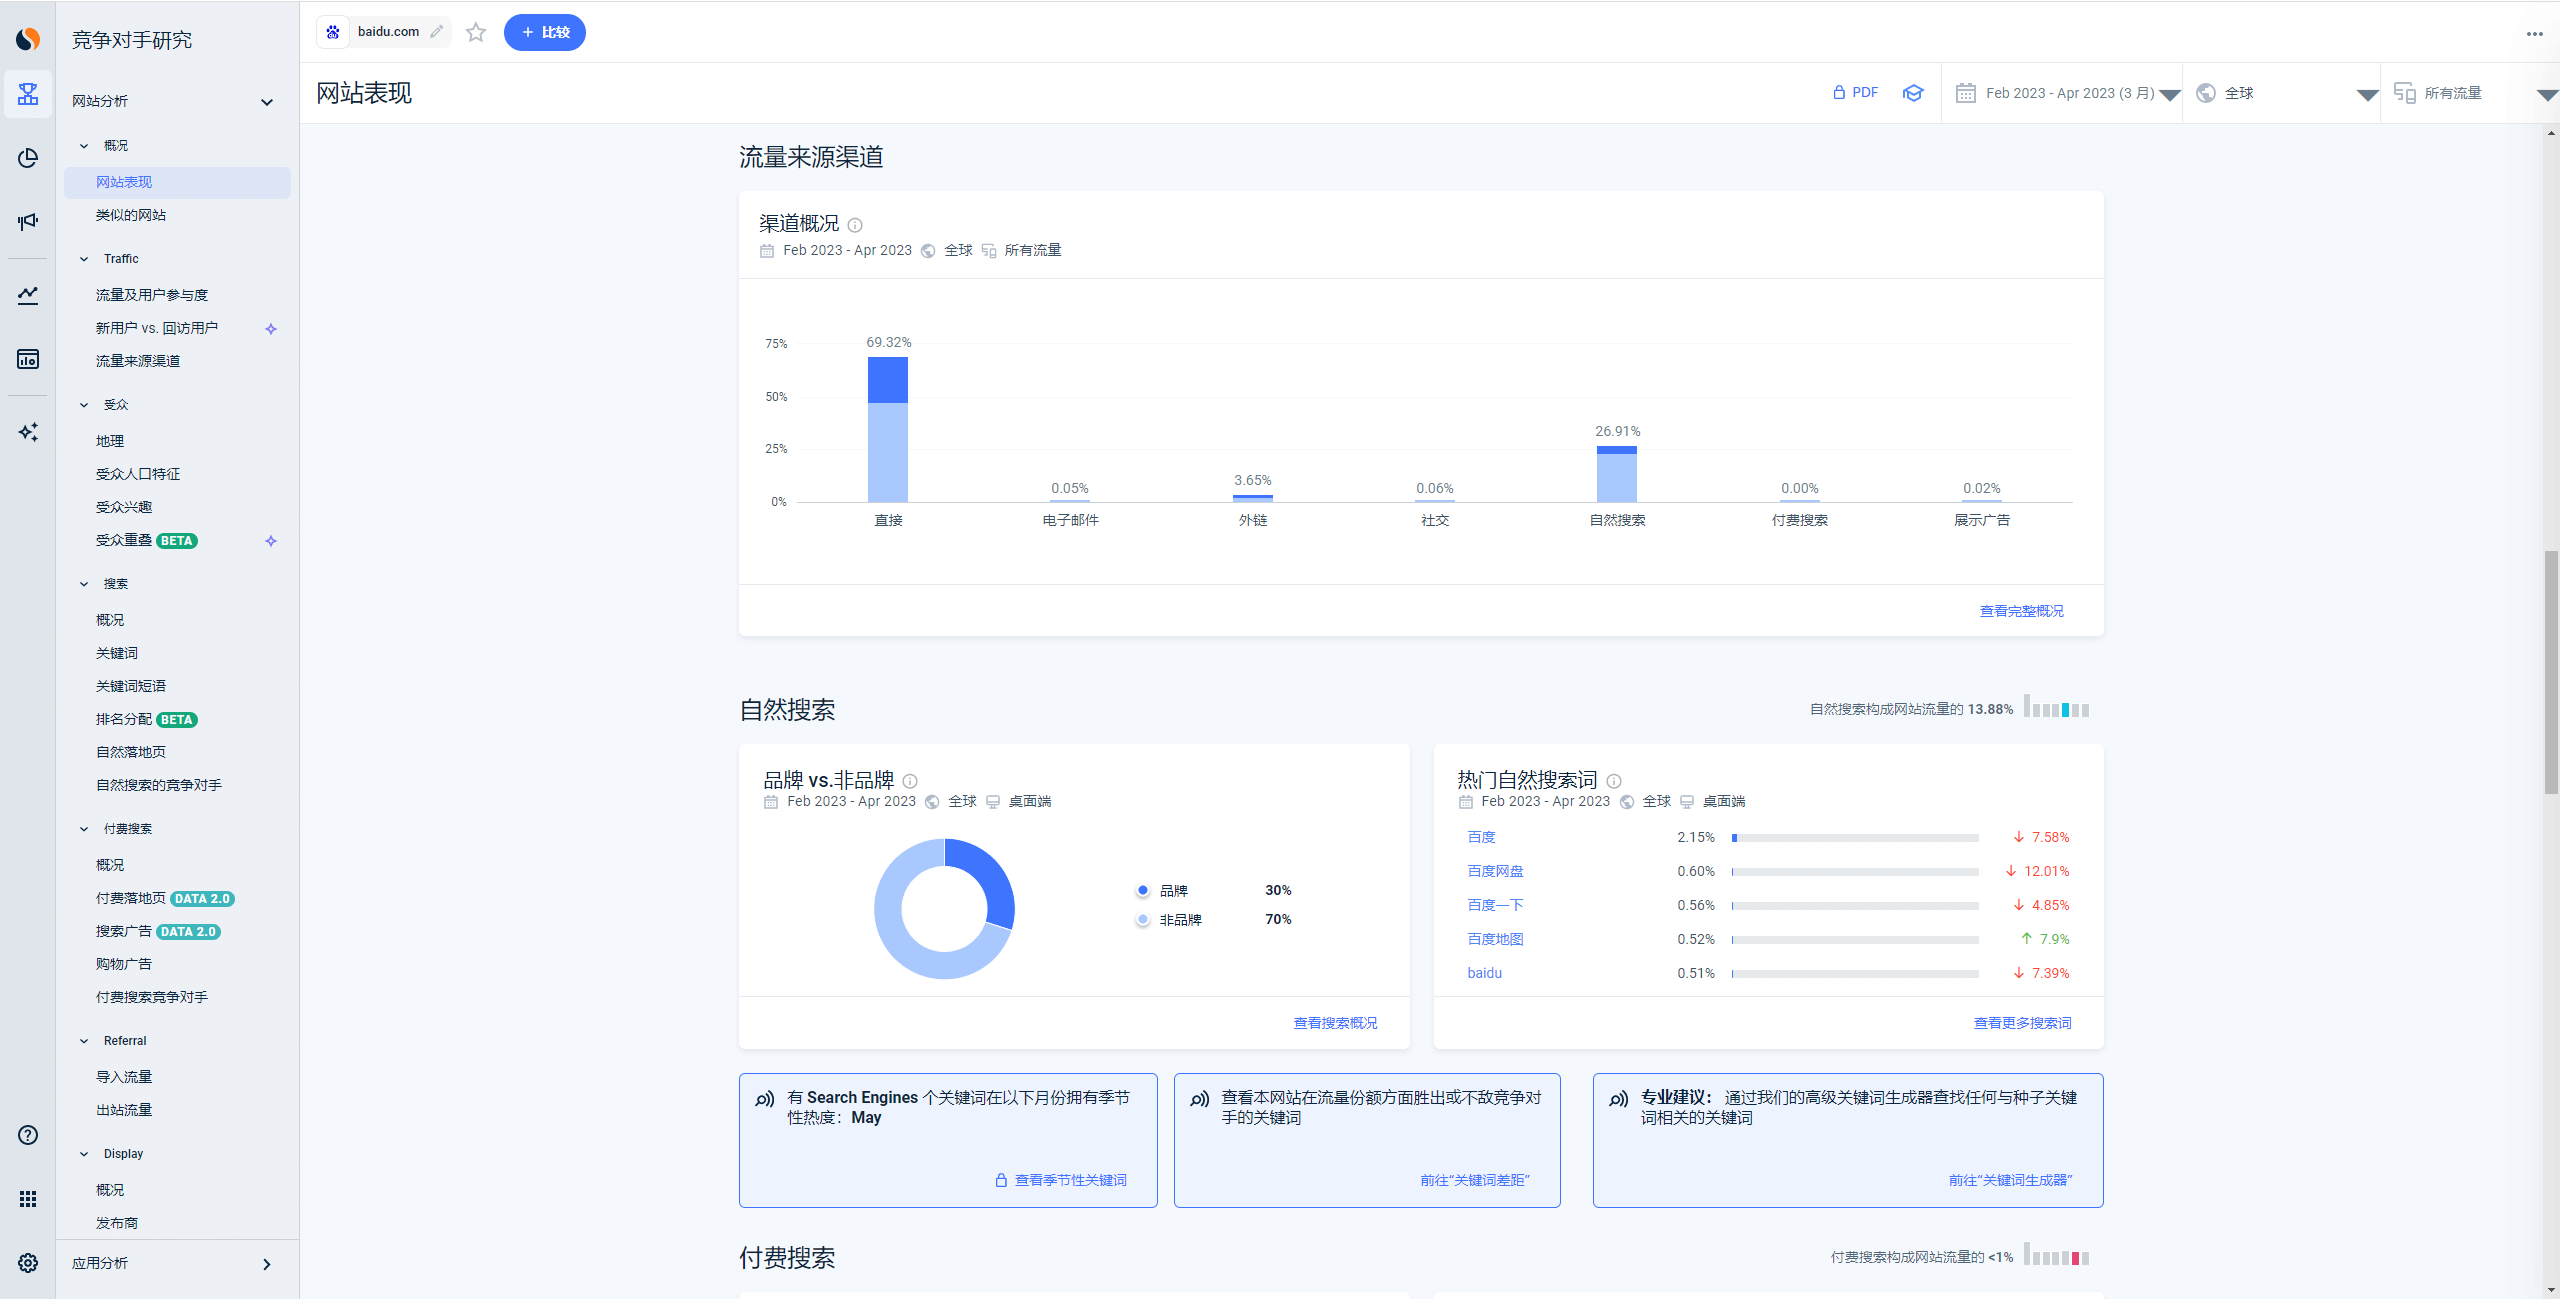Image resolution: width=2560 pixels, height=1299 pixels.
Task: Click the megaphone marketing icon in sidebar
Action: [28, 222]
